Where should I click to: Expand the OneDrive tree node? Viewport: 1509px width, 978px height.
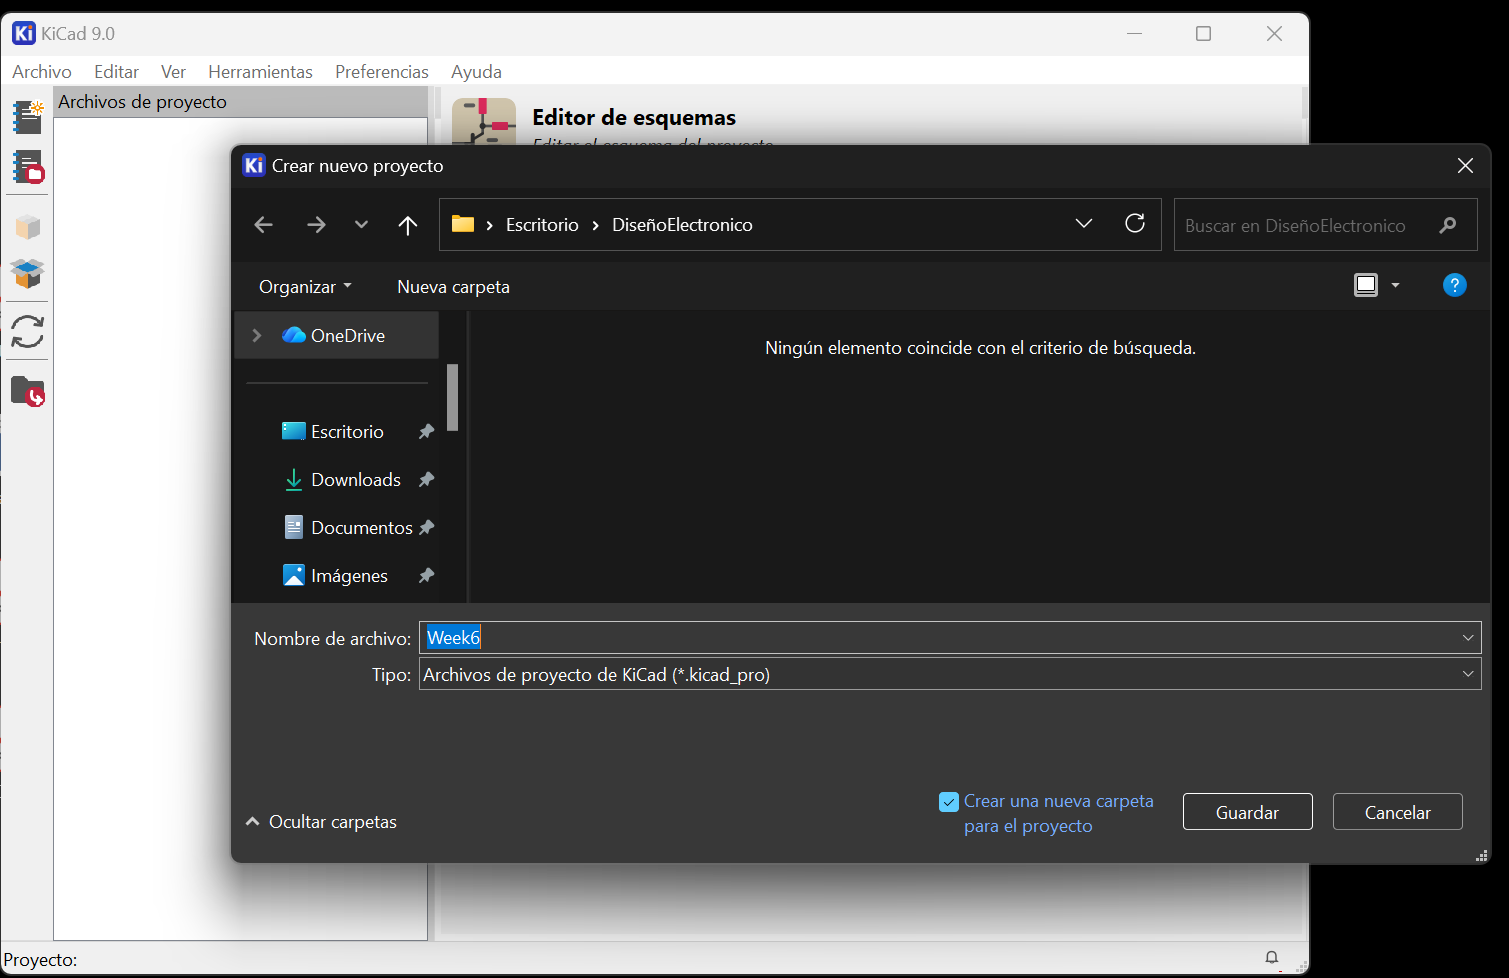pyautogui.click(x=257, y=336)
